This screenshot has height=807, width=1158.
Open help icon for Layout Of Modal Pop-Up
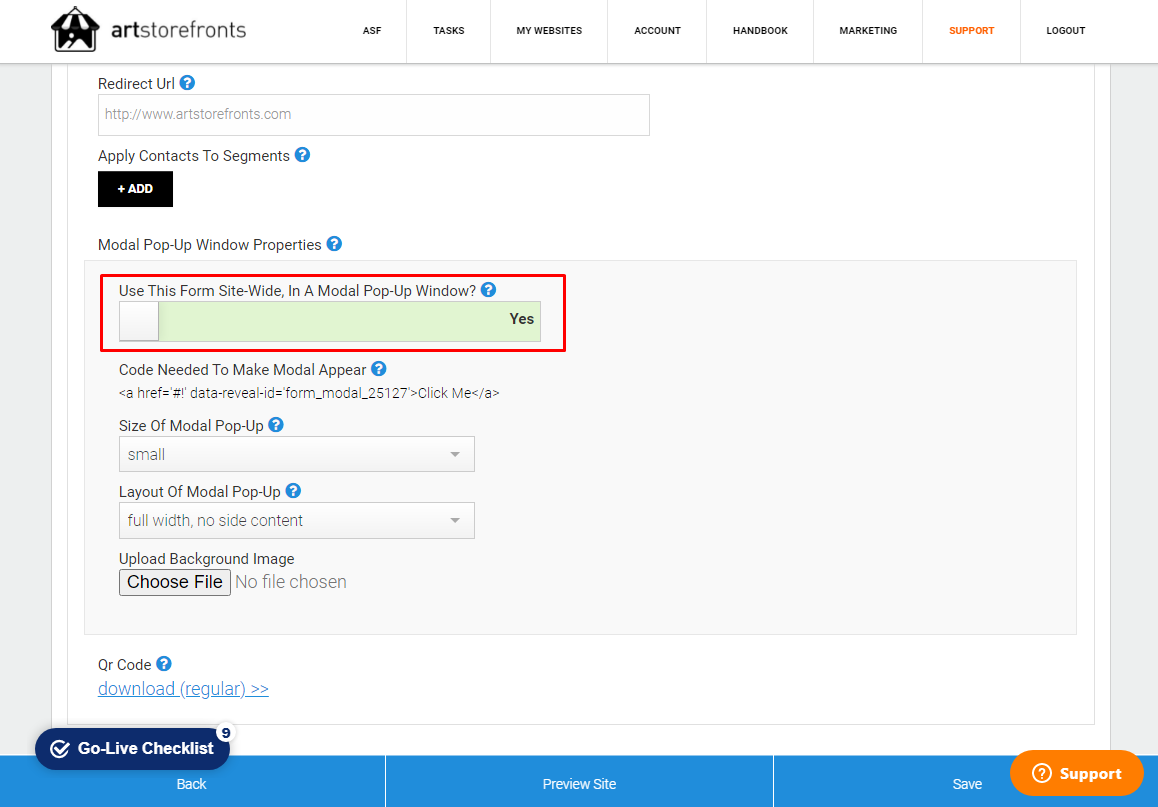[x=293, y=491]
